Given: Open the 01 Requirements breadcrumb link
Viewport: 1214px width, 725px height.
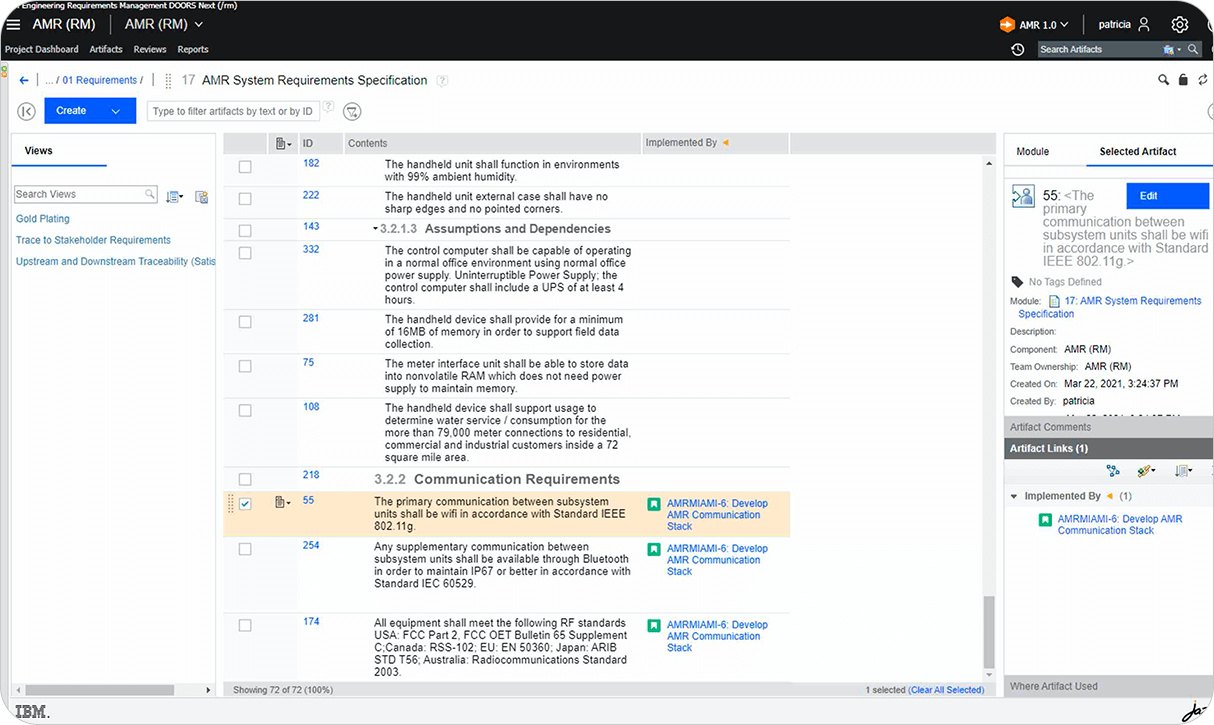Looking at the screenshot, I should (x=100, y=80).
